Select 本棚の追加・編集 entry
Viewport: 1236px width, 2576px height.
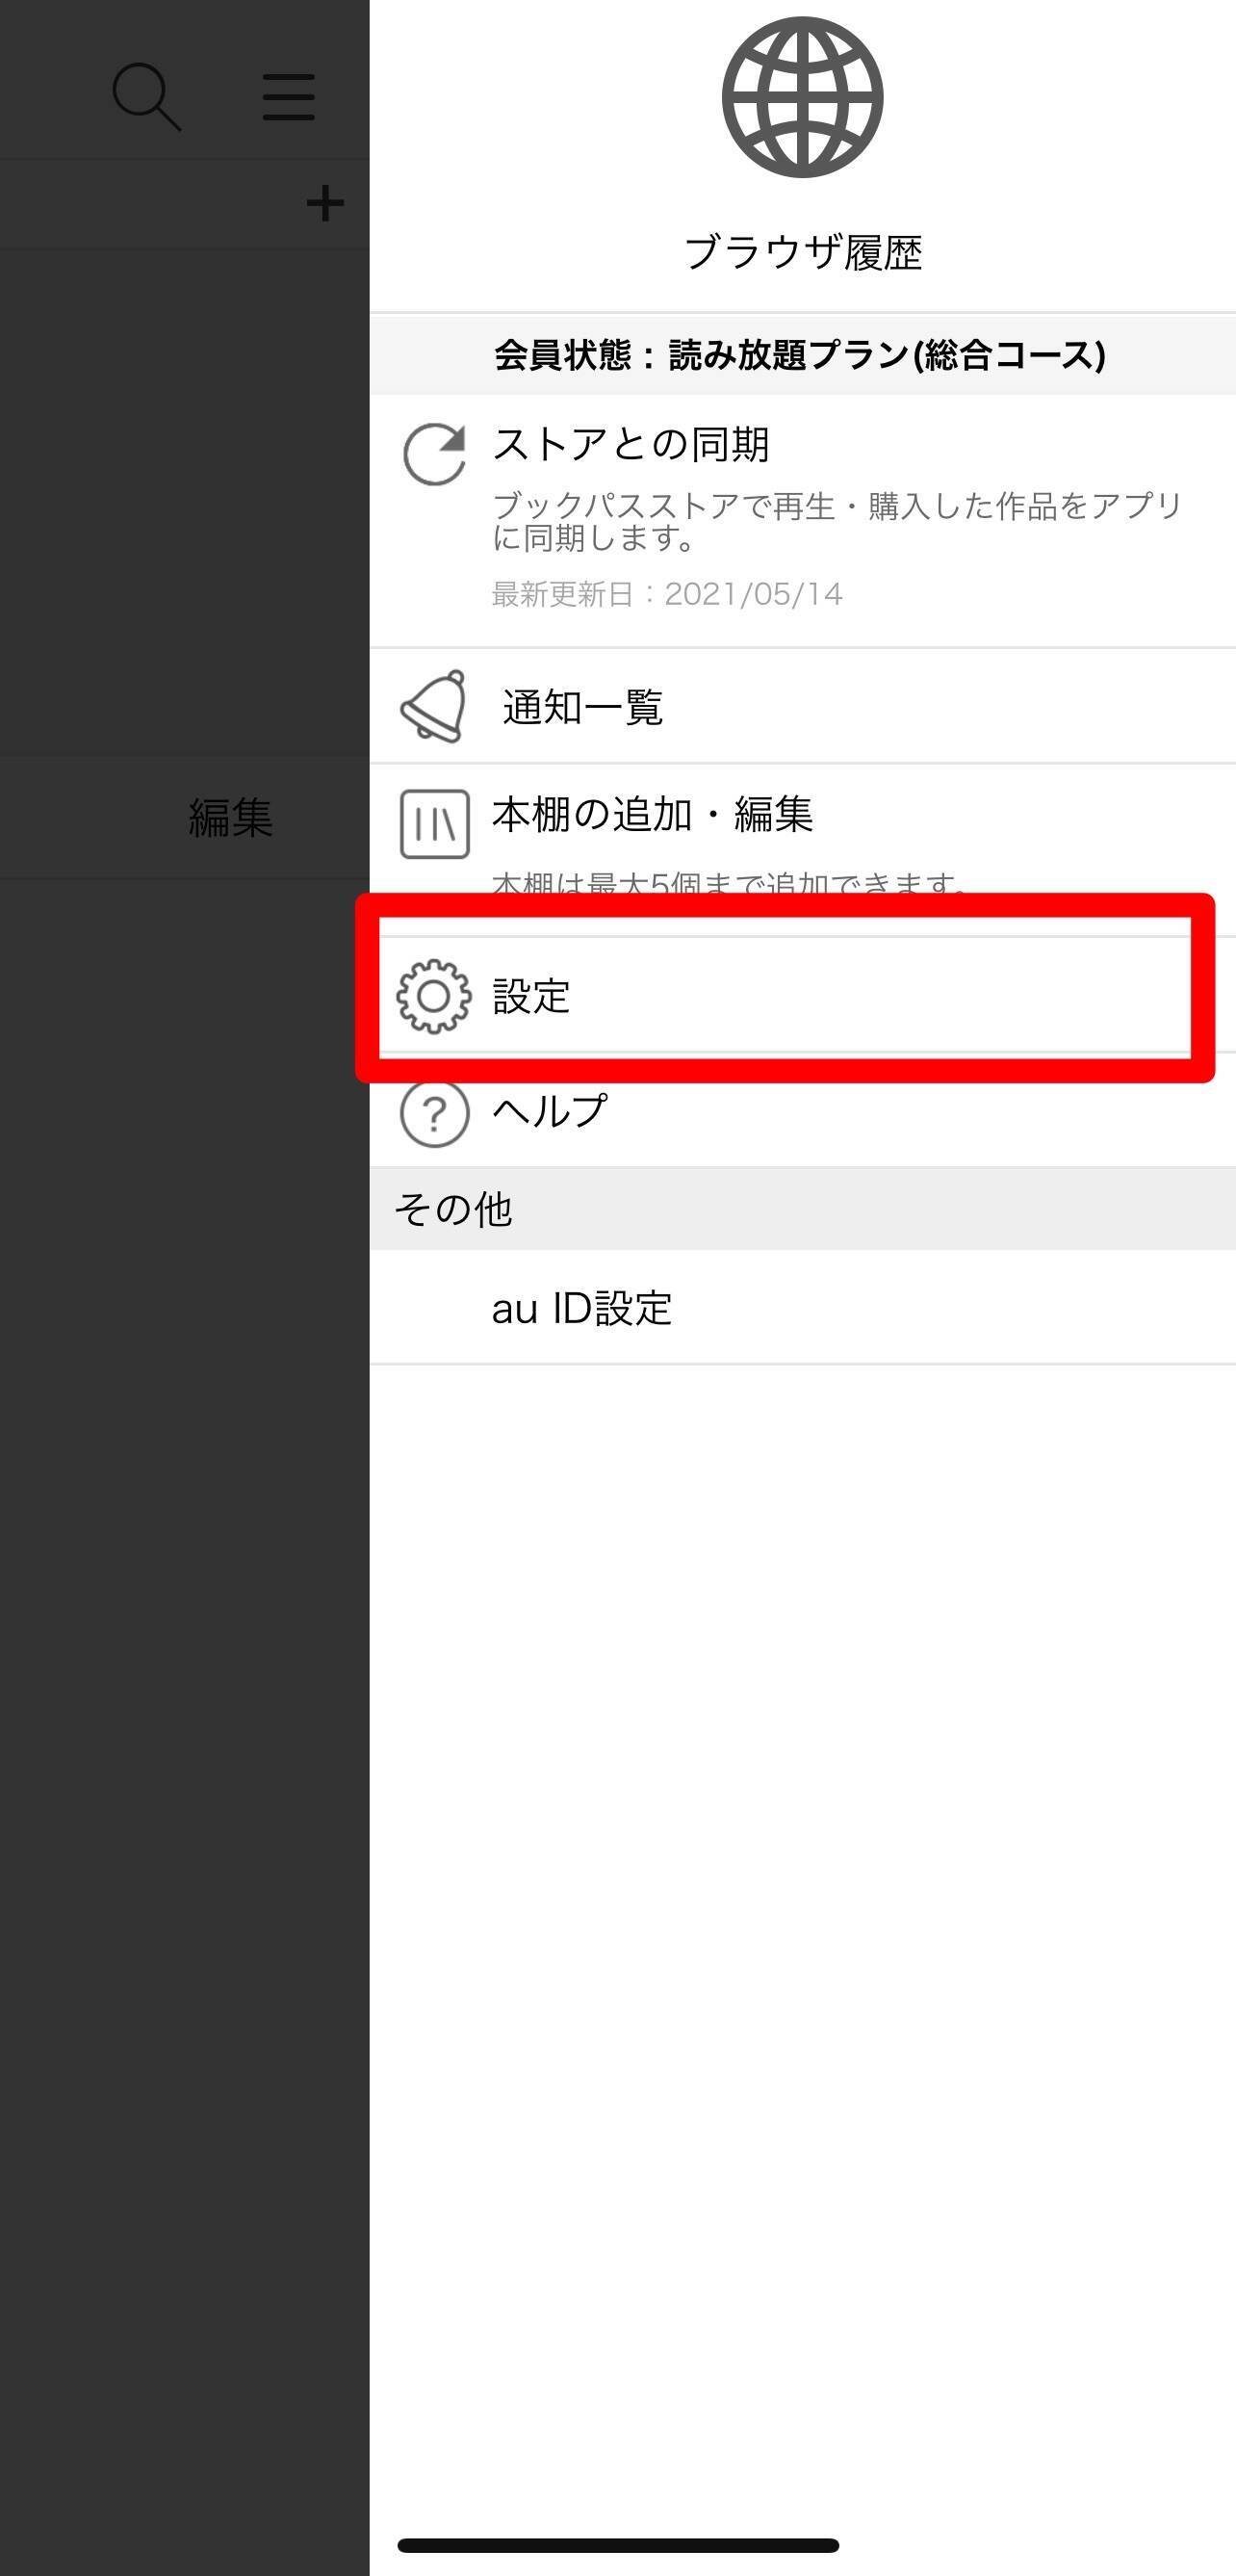803,840
